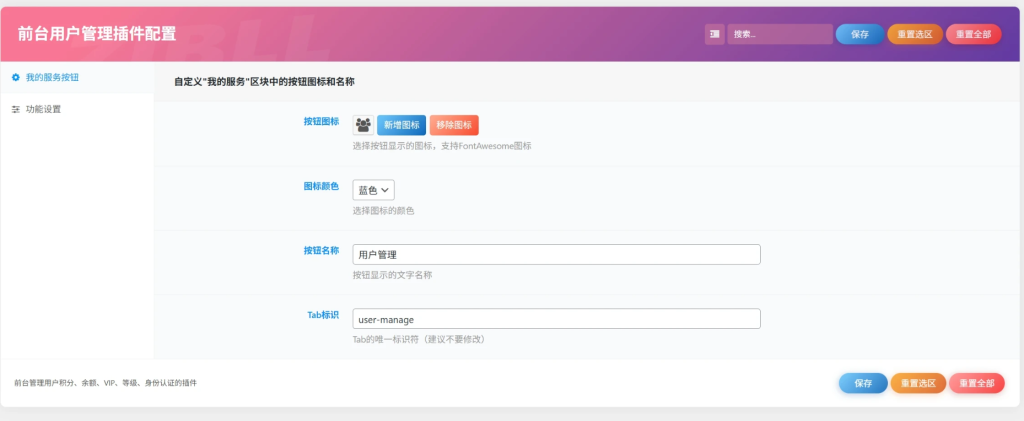Click the section heading 自定义"我的服务"区块中的按钮图标和名称
Screen dimensions: 1024x421
264,82
